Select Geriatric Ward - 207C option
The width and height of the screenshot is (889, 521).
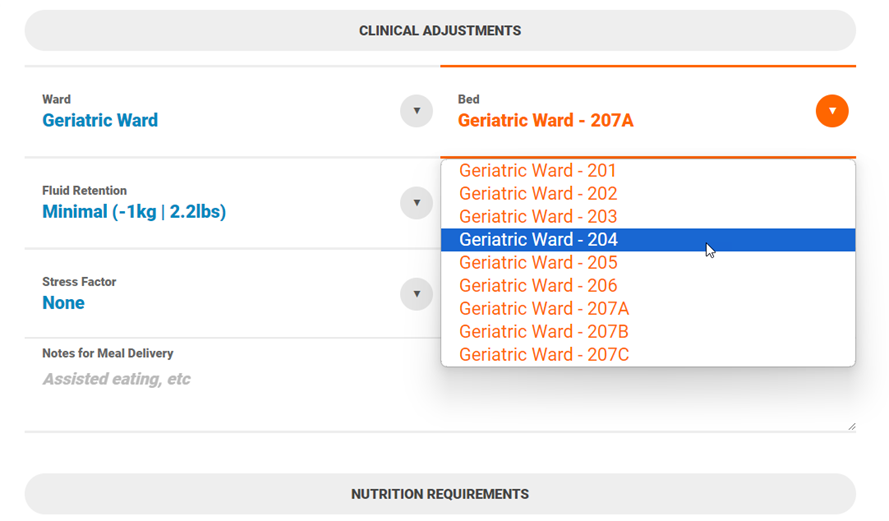(x=544, y=355)
